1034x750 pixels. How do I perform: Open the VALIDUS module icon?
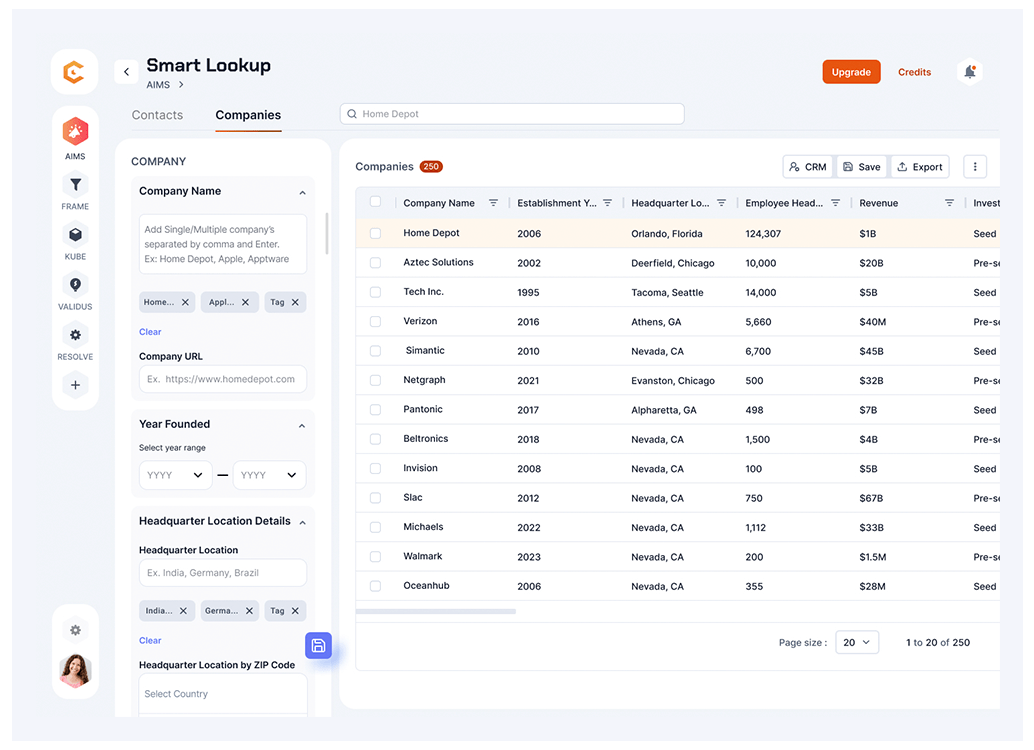tap(75, 285)
